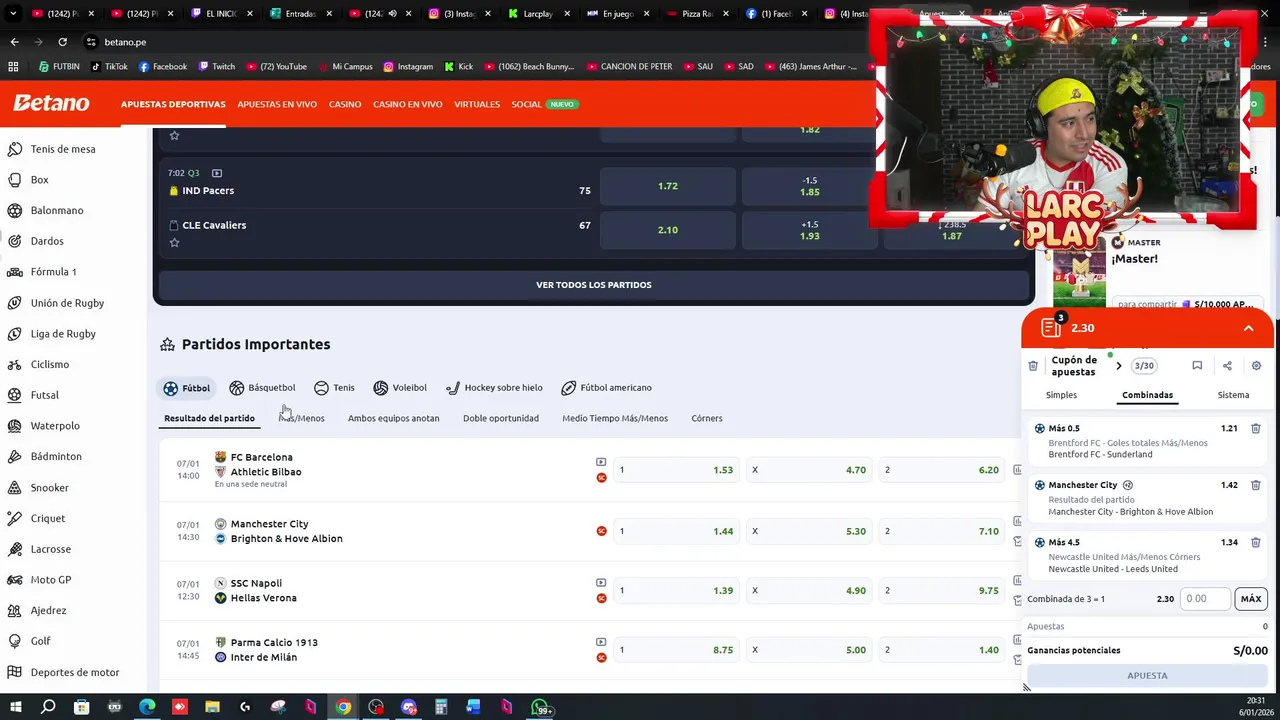
Task: Switch to the Córners market tab
Action: coord(707,418)
